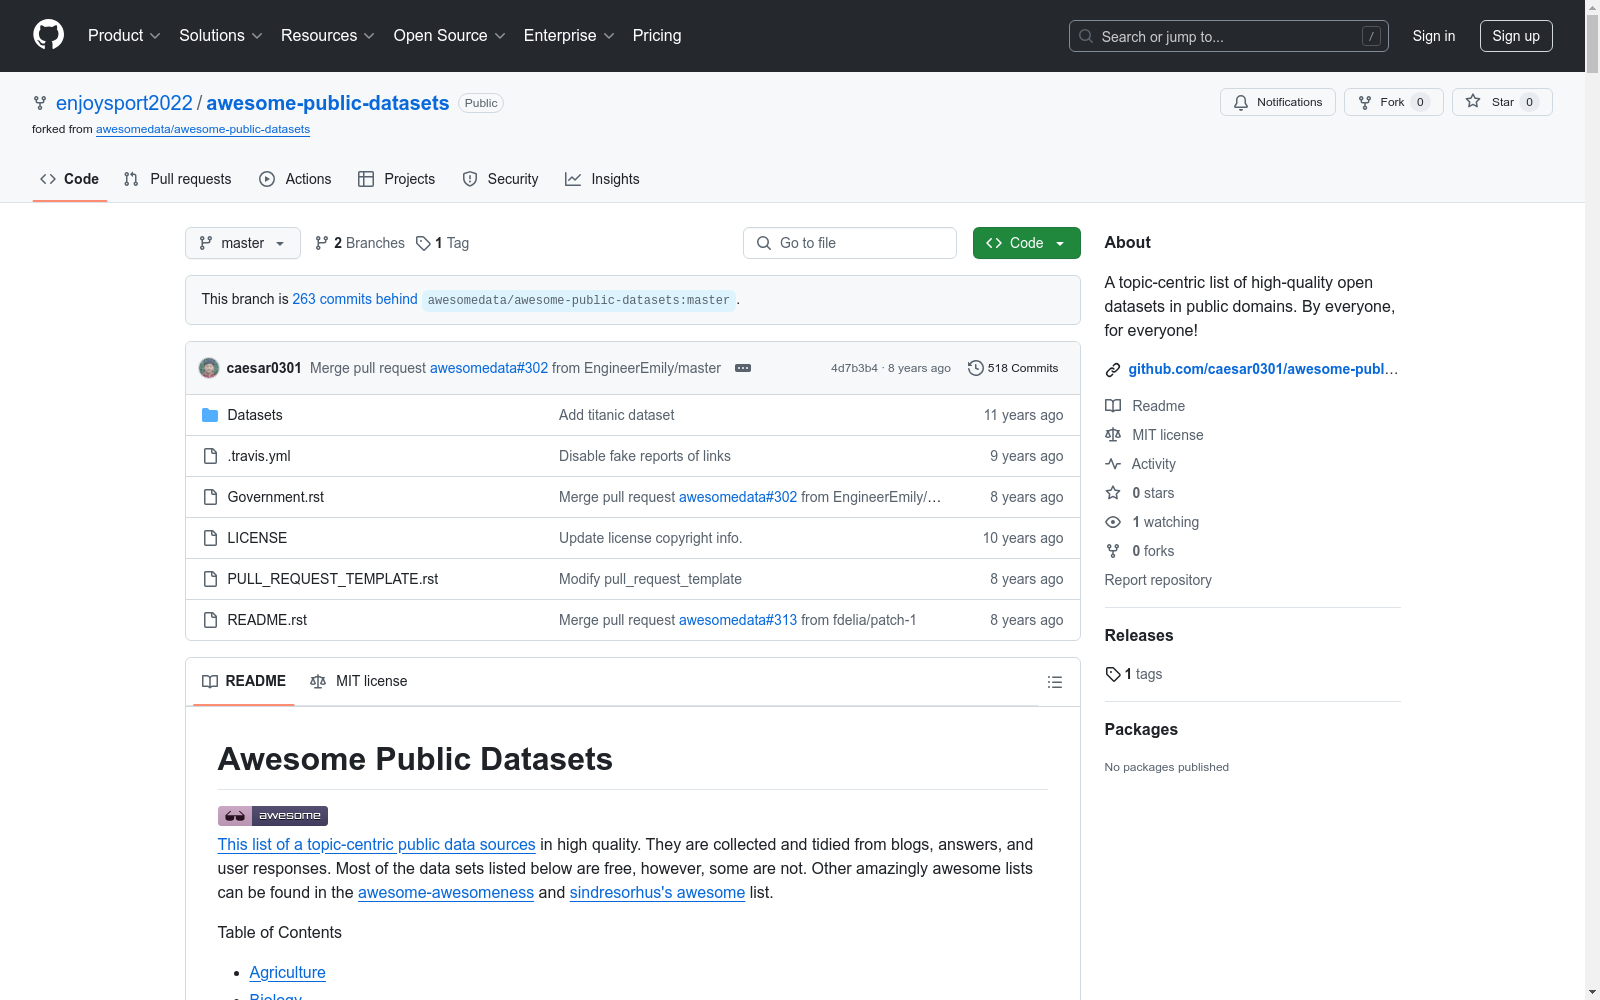Screen dimensions: 1600x1000
Task: Switch to the Security tab
Action: (x=500, y=179)
